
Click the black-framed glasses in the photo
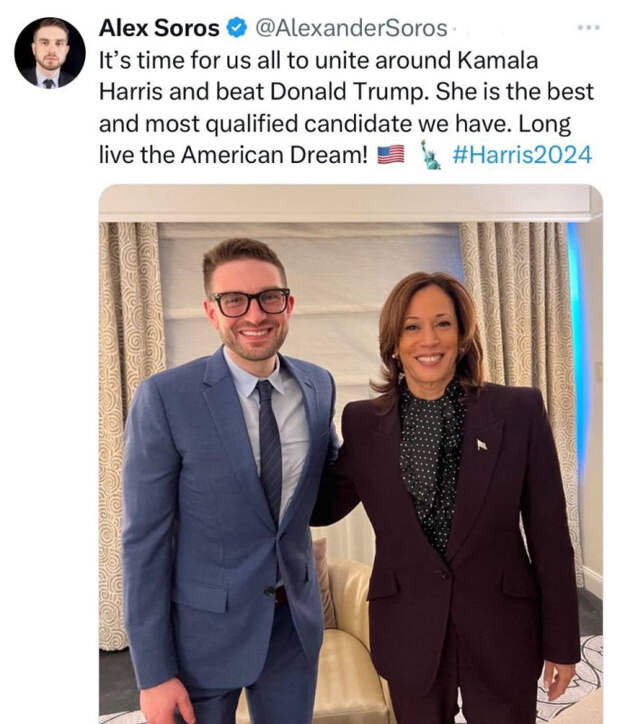(251, 302)
